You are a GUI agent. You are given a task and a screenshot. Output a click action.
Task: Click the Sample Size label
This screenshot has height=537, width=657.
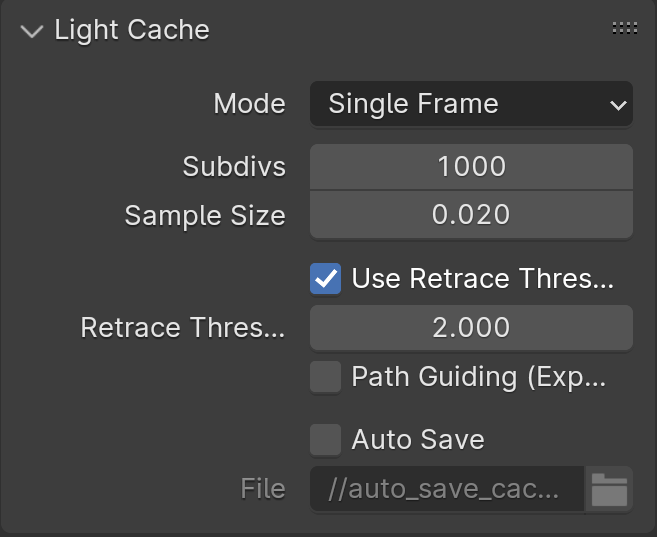(205, 216)
